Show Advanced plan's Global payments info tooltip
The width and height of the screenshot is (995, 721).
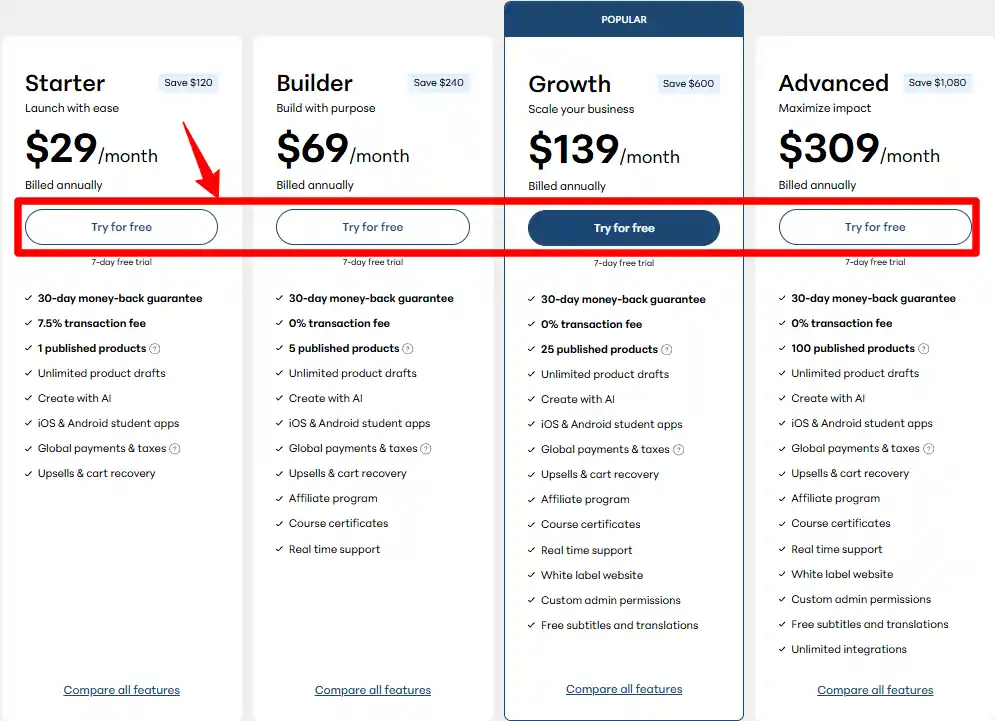929,449
